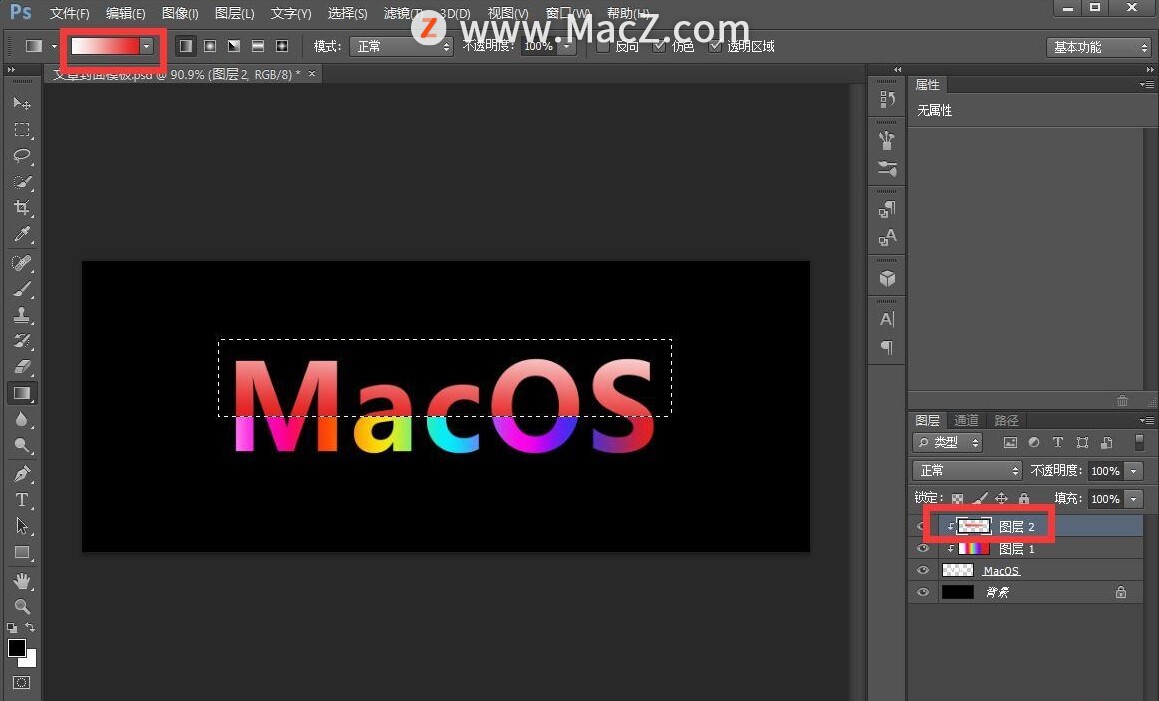Select the Horizontal Type tool

pyautogui.click(x=22, y=500)
